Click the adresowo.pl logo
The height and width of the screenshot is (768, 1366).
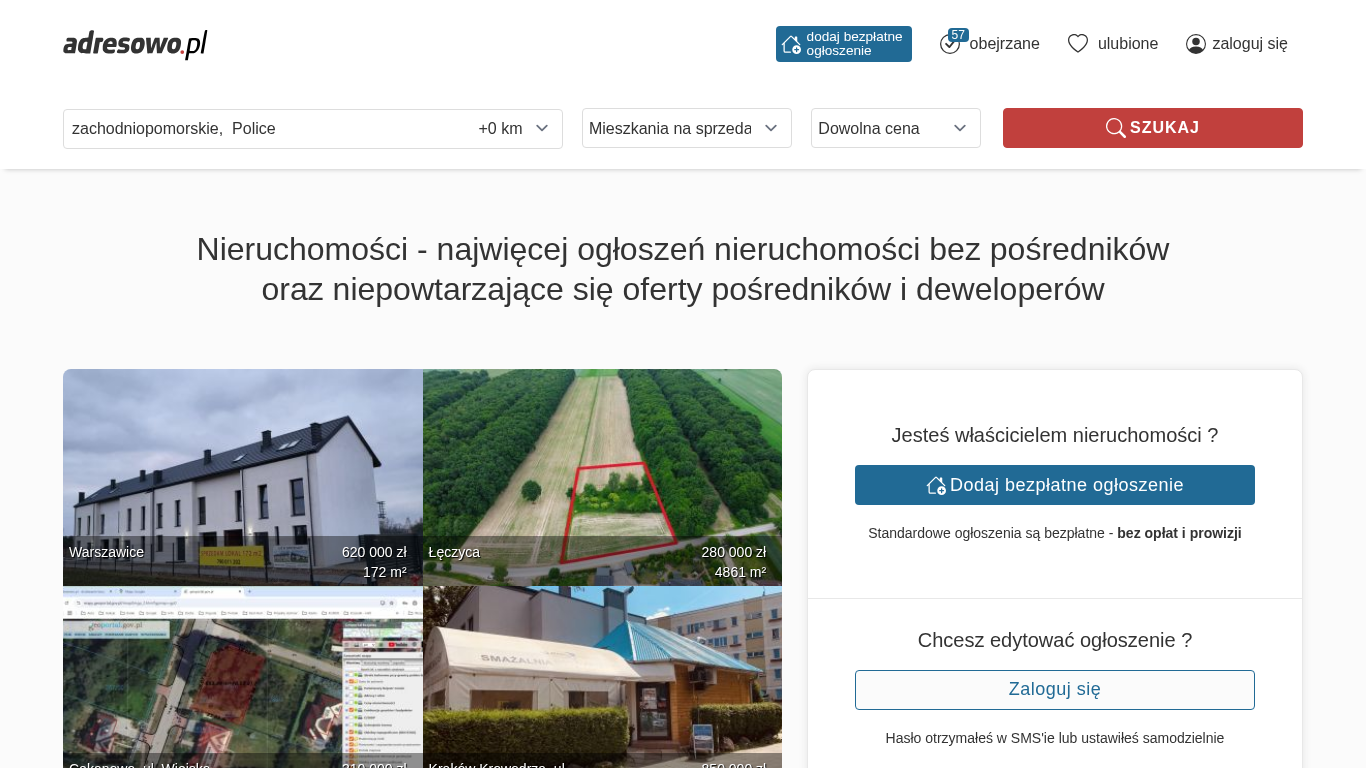(135, 44)
